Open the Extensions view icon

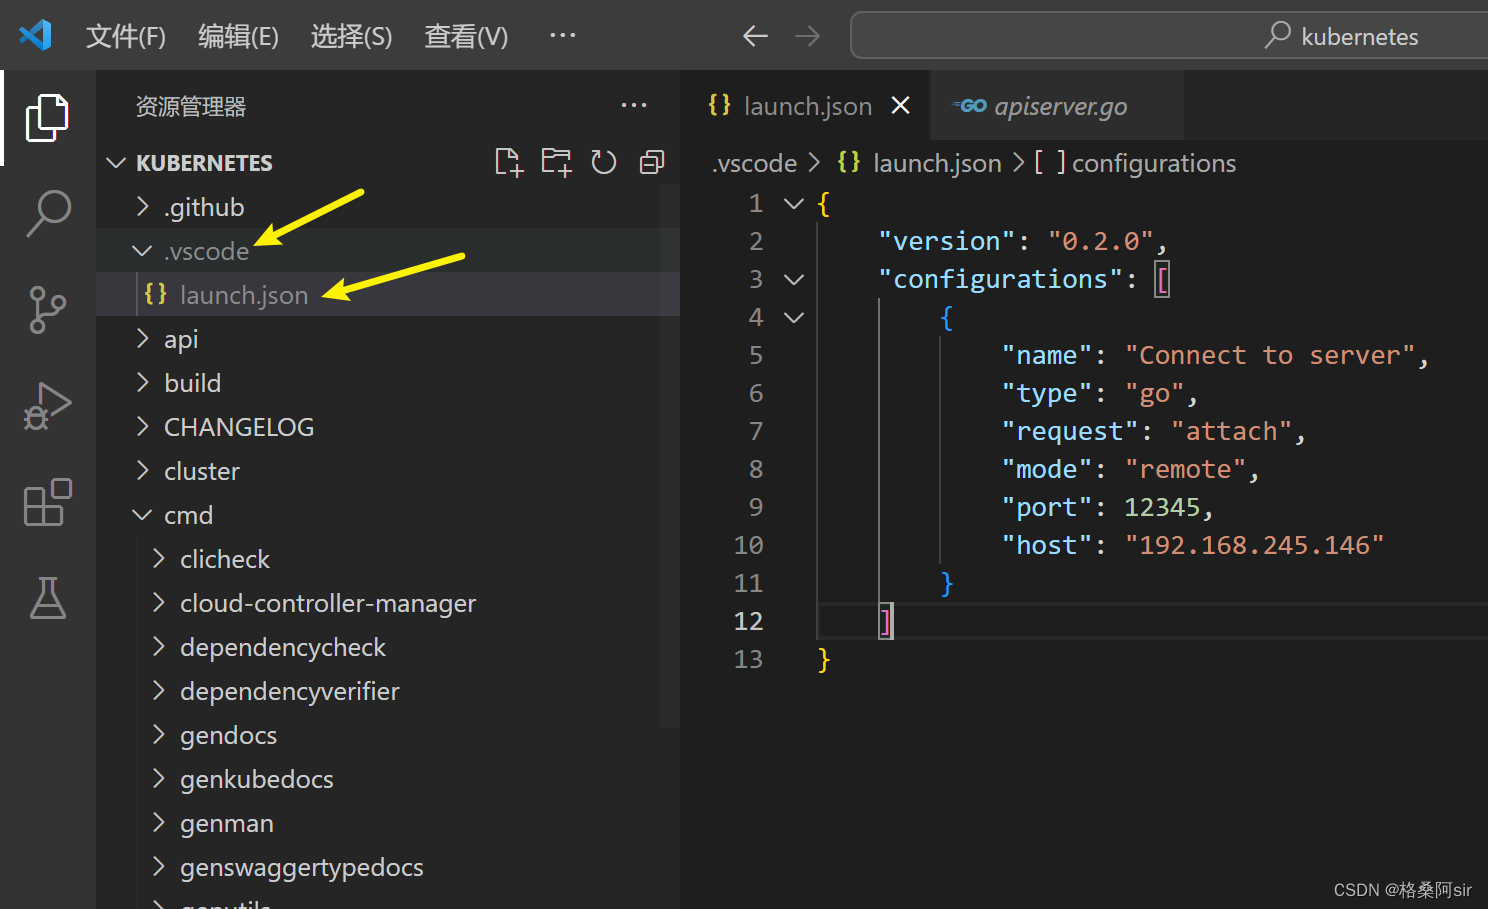click(47, 502)
